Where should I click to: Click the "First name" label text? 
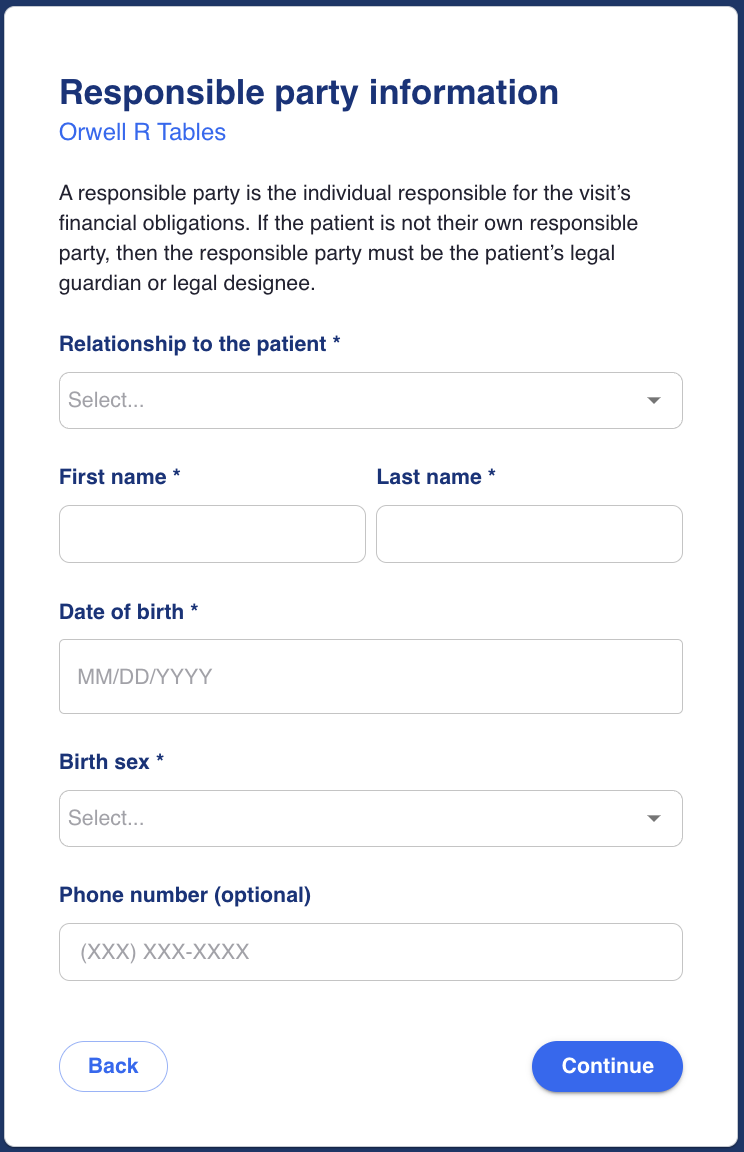click(x=113, y=477)
